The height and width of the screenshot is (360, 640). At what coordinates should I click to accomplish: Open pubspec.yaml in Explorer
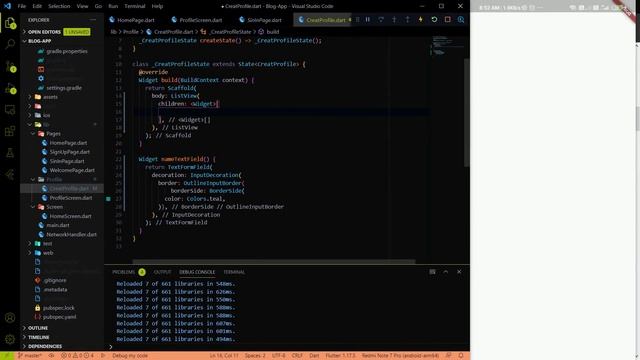pos(60,317)
